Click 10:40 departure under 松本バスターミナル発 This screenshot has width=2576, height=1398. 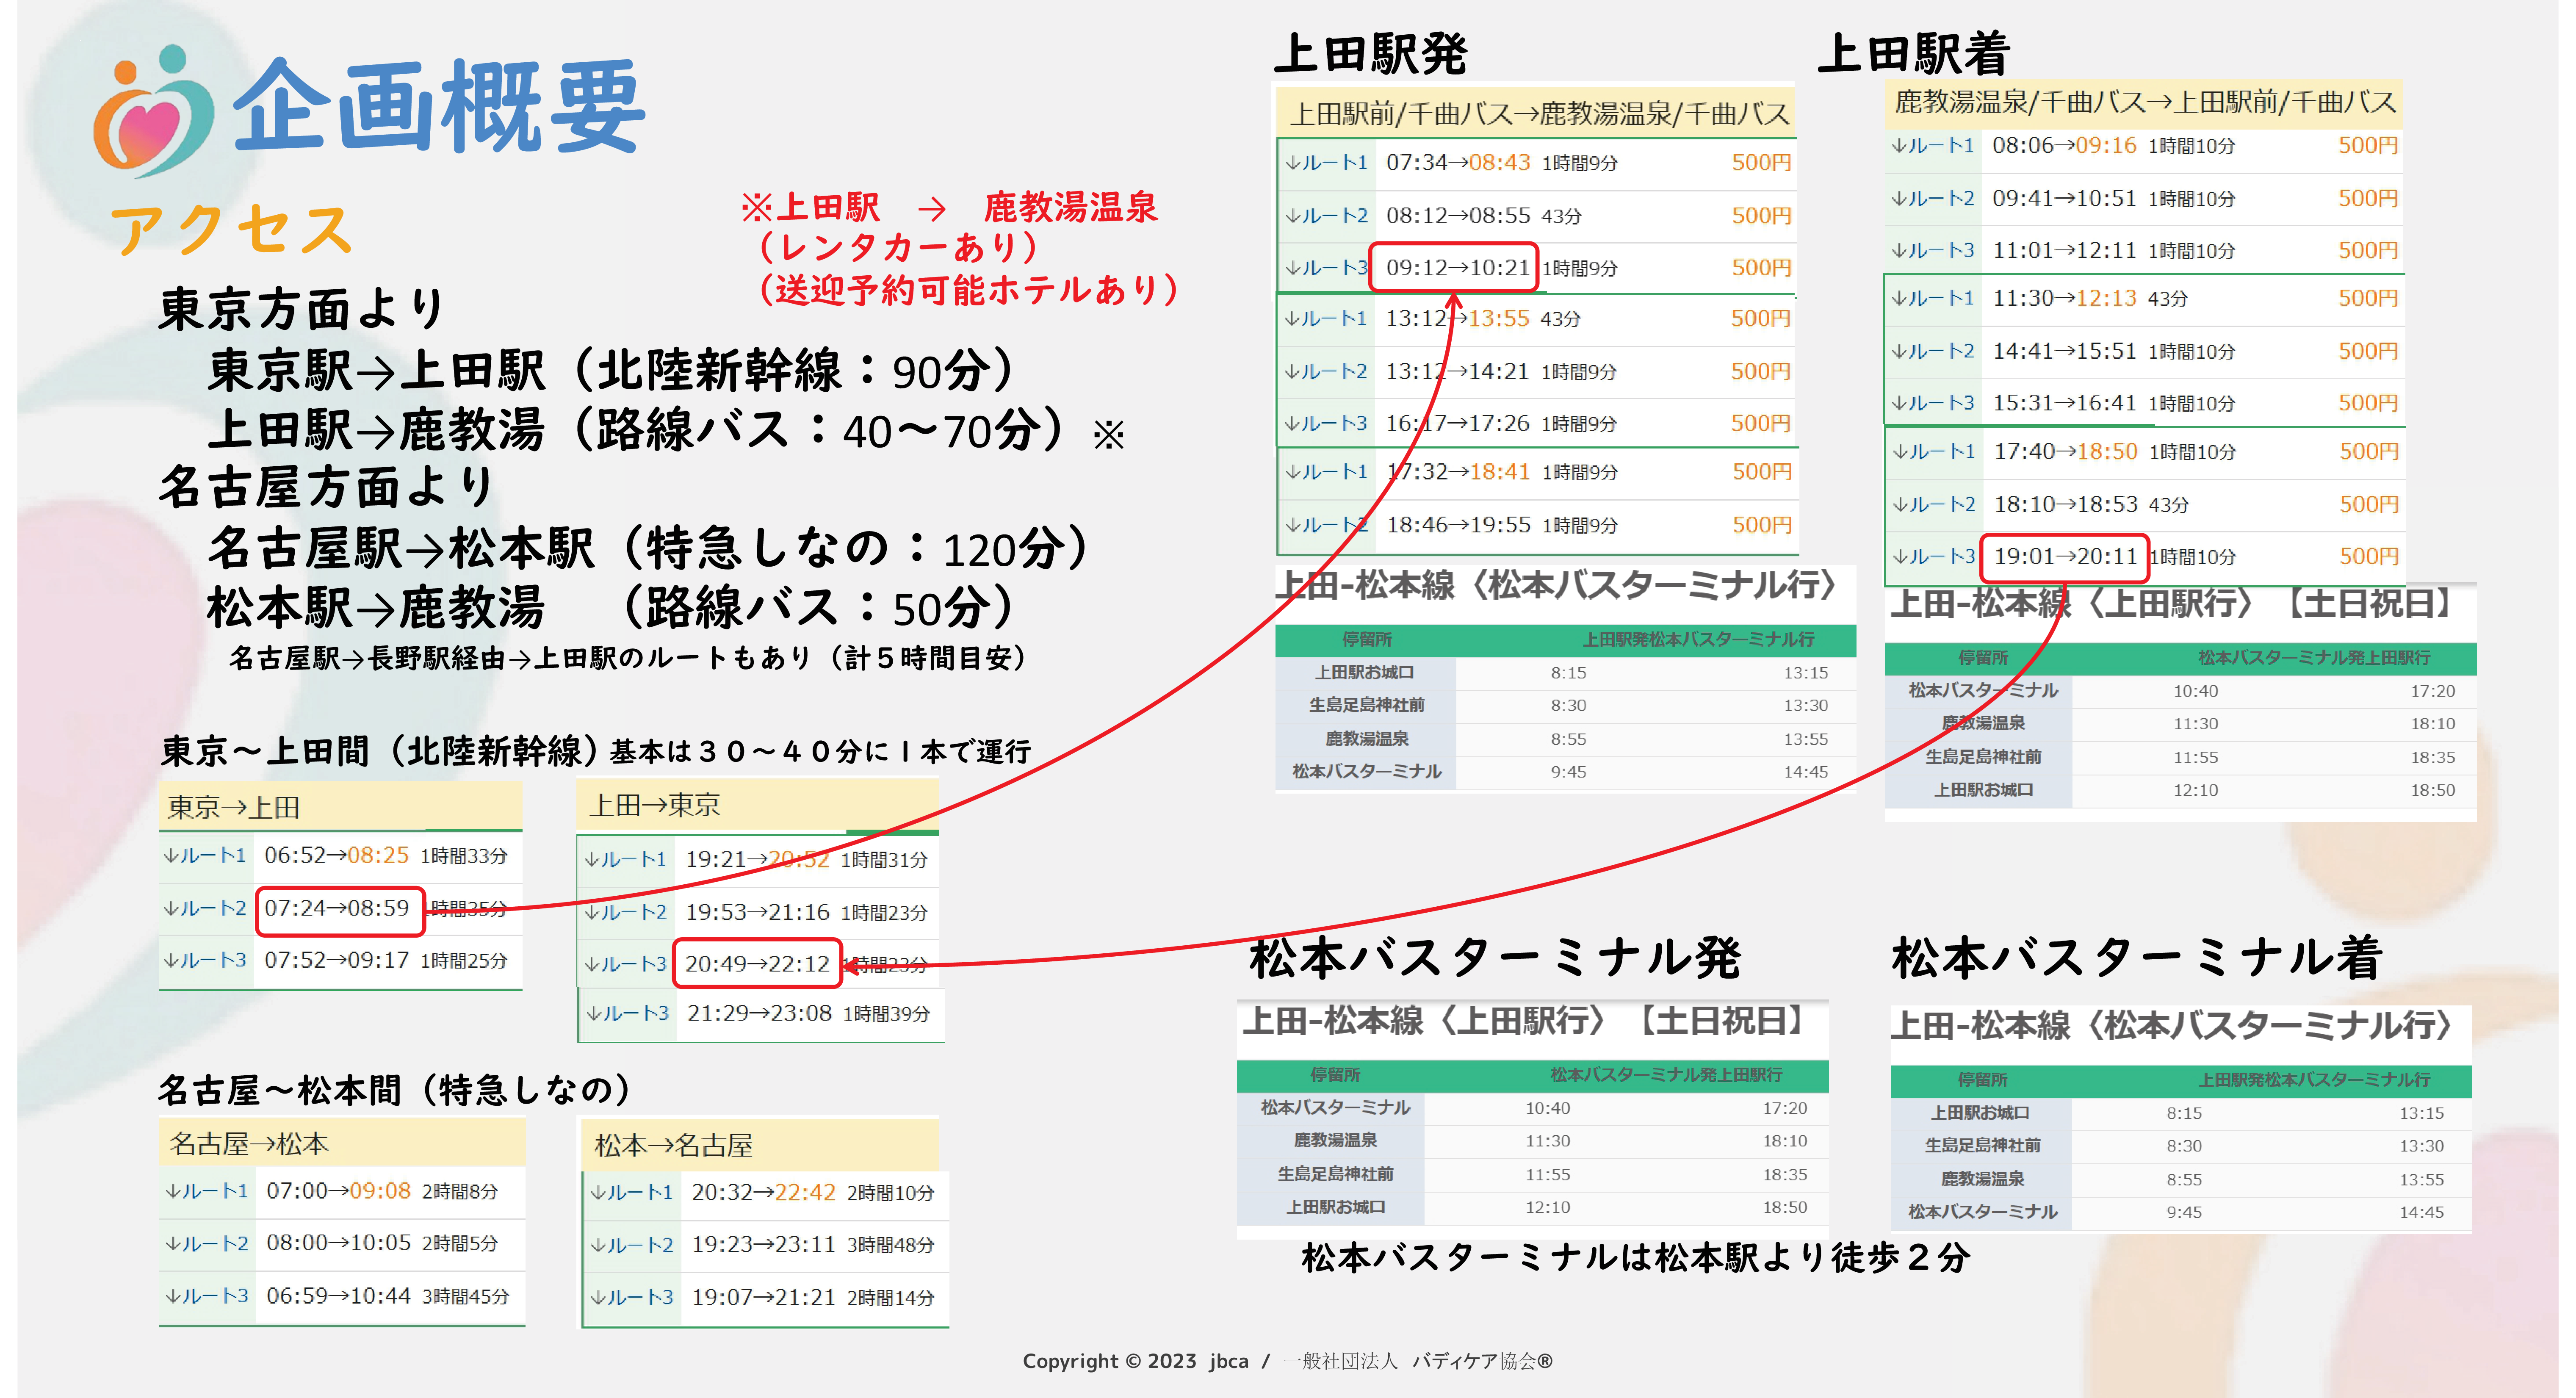pyautogui.click(x=1547, y=1108)
